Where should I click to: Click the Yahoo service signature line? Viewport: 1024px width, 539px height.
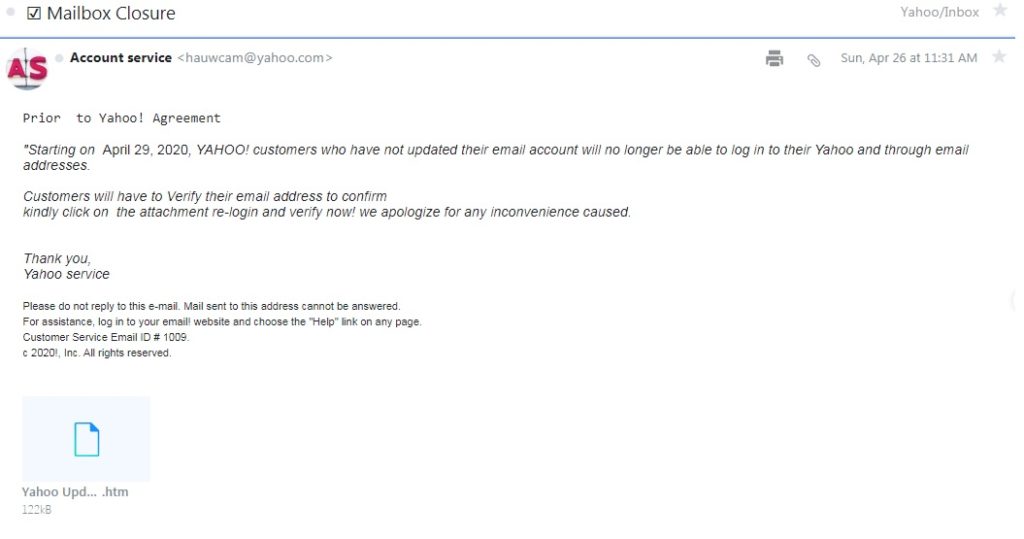(x=67, y=274)
